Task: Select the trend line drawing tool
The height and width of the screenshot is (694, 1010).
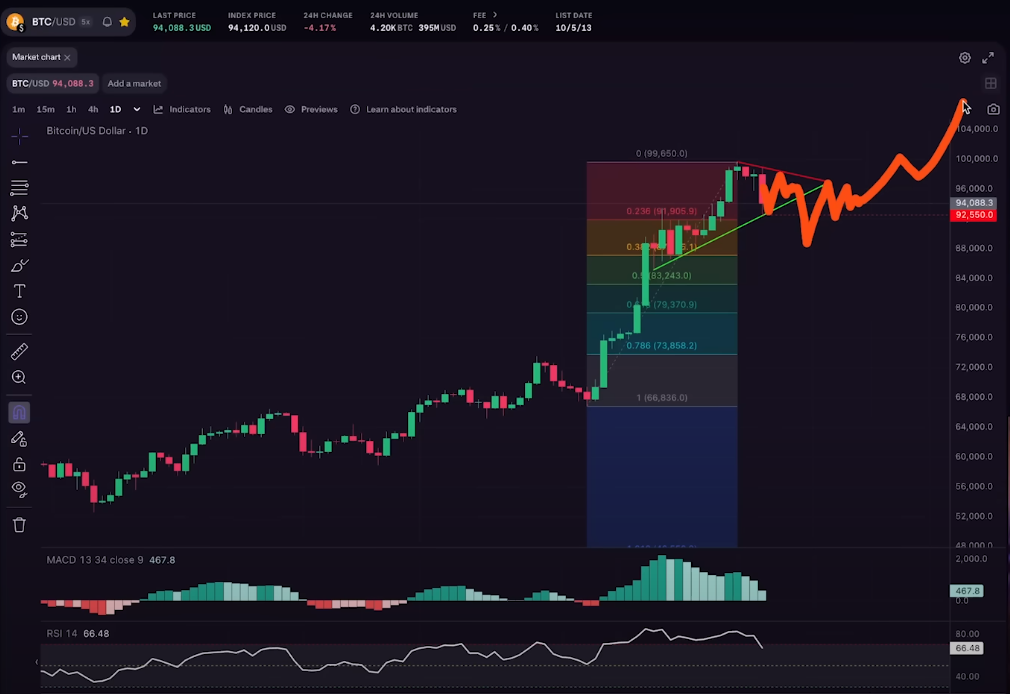Action: (19, 162)
